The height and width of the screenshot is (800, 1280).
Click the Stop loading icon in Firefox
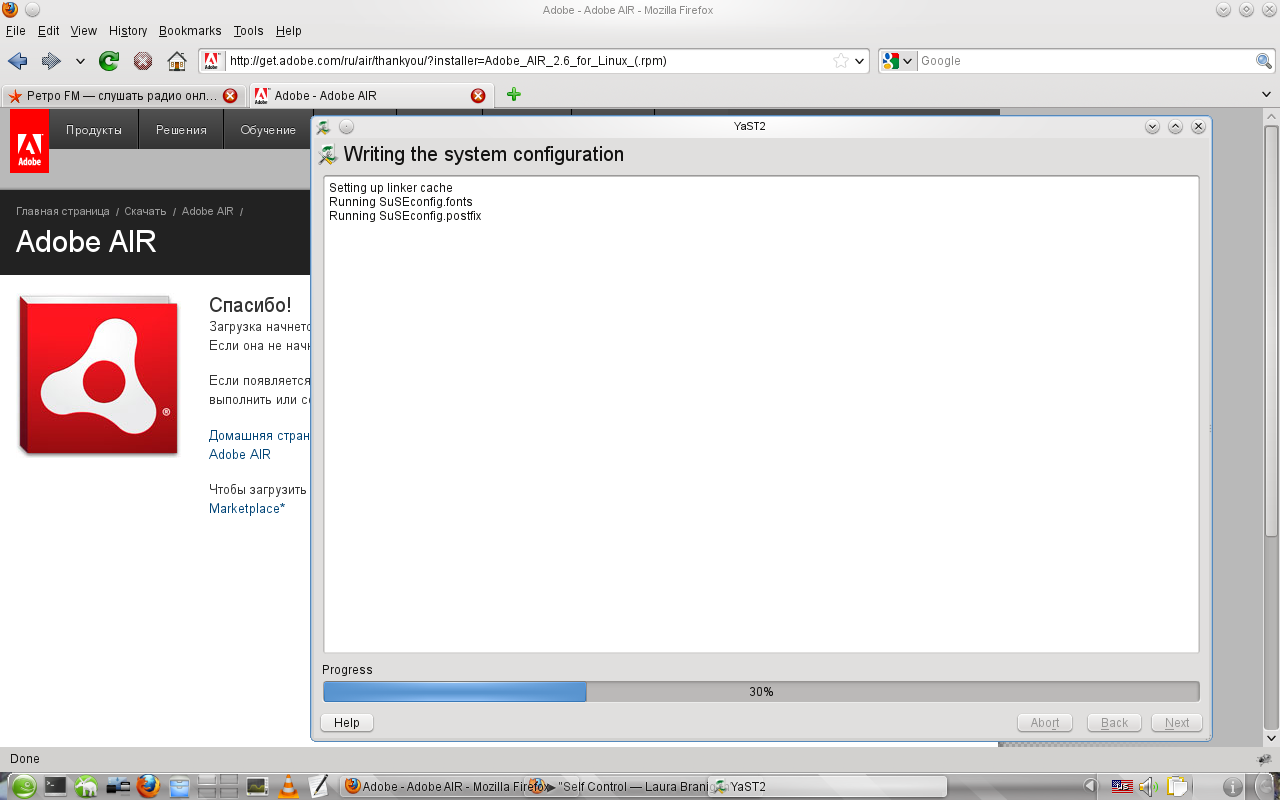[143, 61]
